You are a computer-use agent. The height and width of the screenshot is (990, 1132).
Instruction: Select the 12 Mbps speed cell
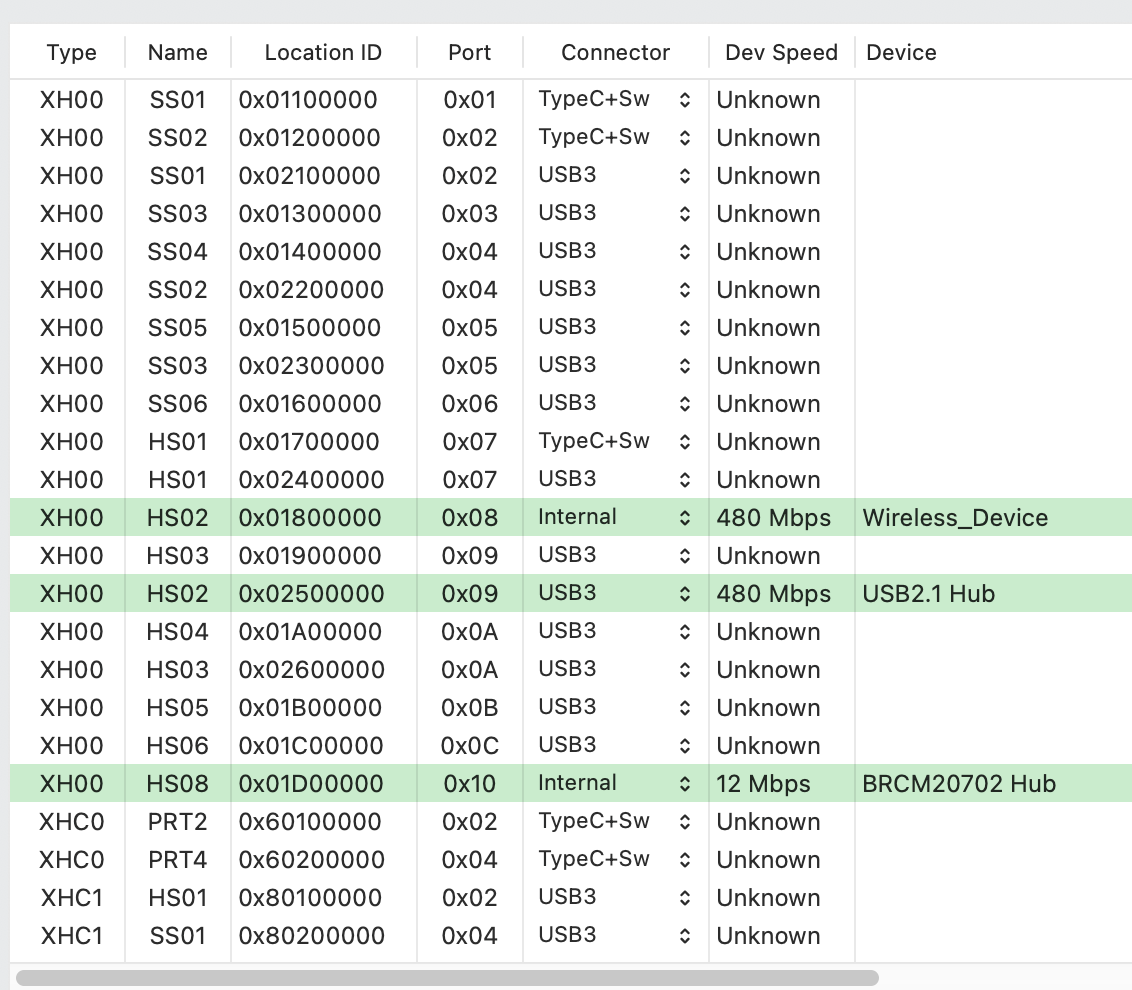tap(763, 784)
